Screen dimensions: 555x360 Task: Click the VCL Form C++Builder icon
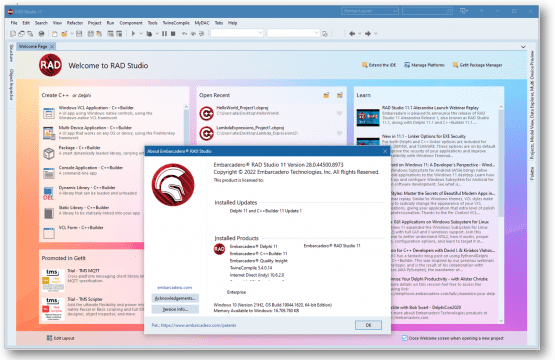pos(49,233)
